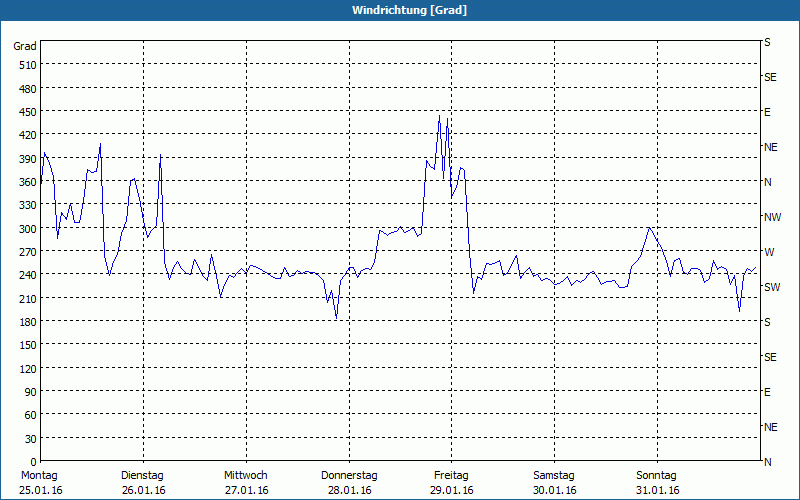Click the day label Donnerstag
The image size is (800, 500).
[349, 475]
